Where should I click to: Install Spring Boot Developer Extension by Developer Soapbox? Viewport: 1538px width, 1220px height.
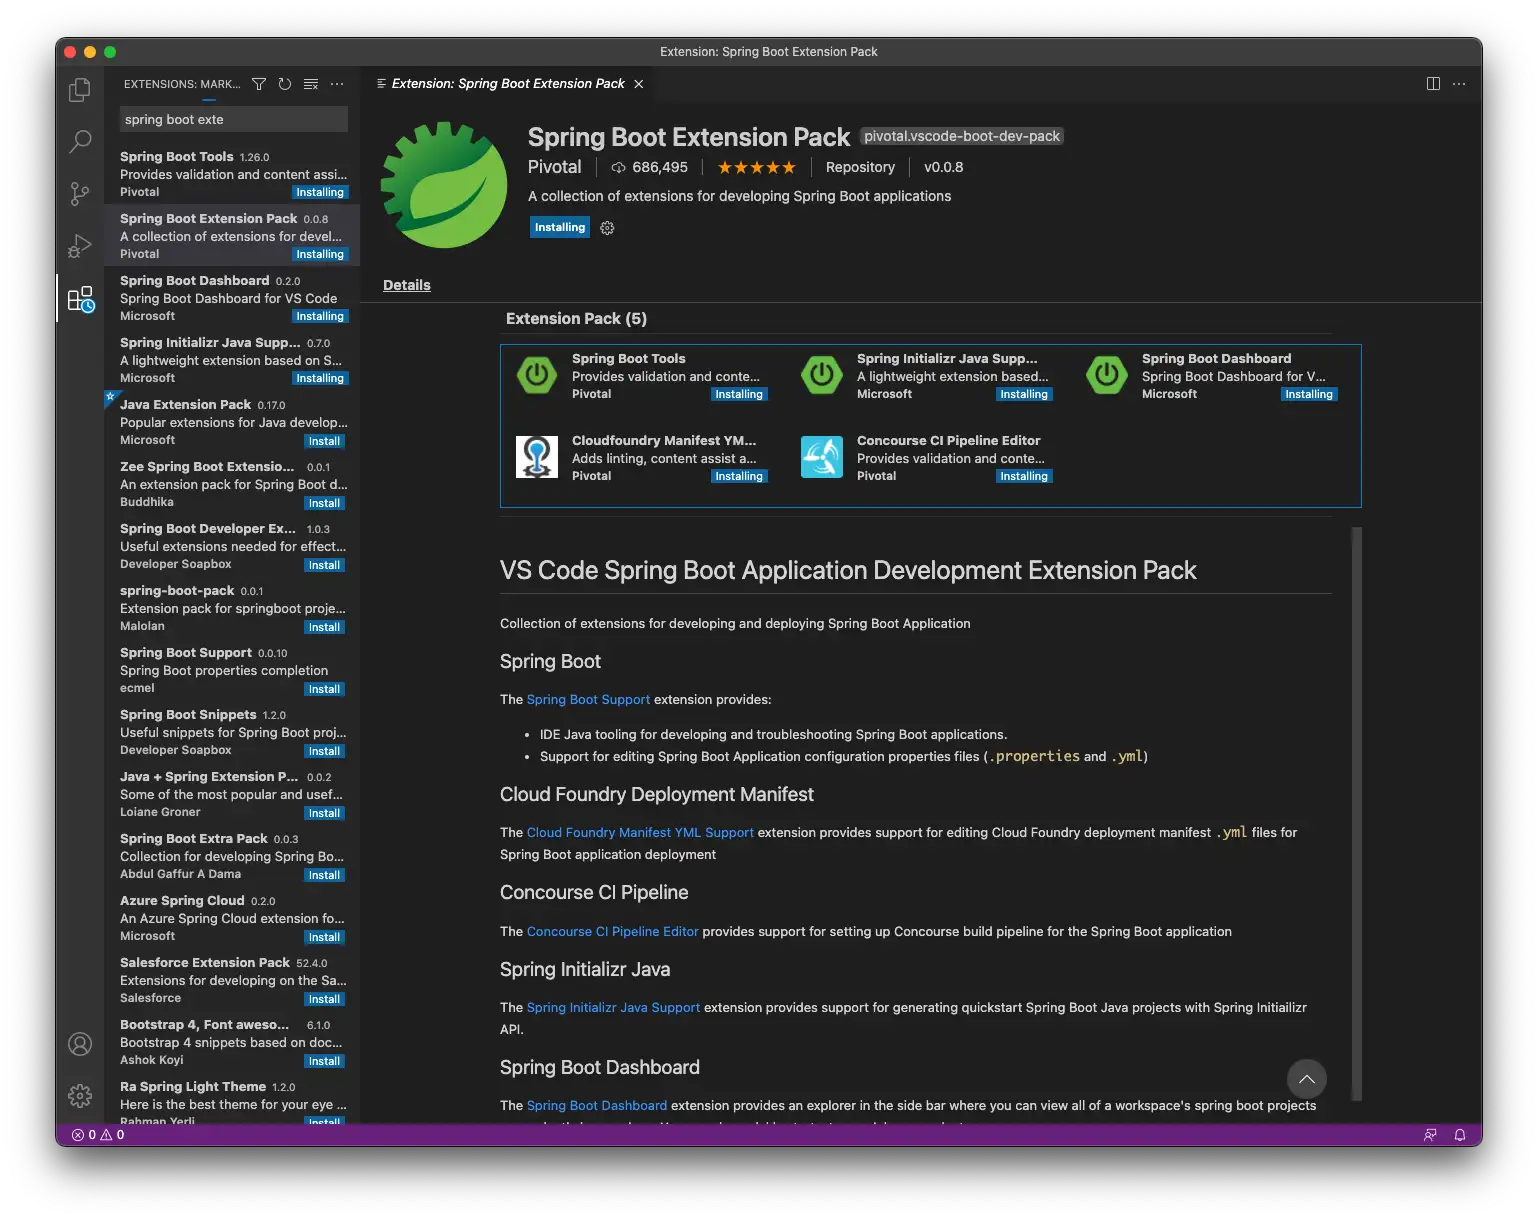324,565
